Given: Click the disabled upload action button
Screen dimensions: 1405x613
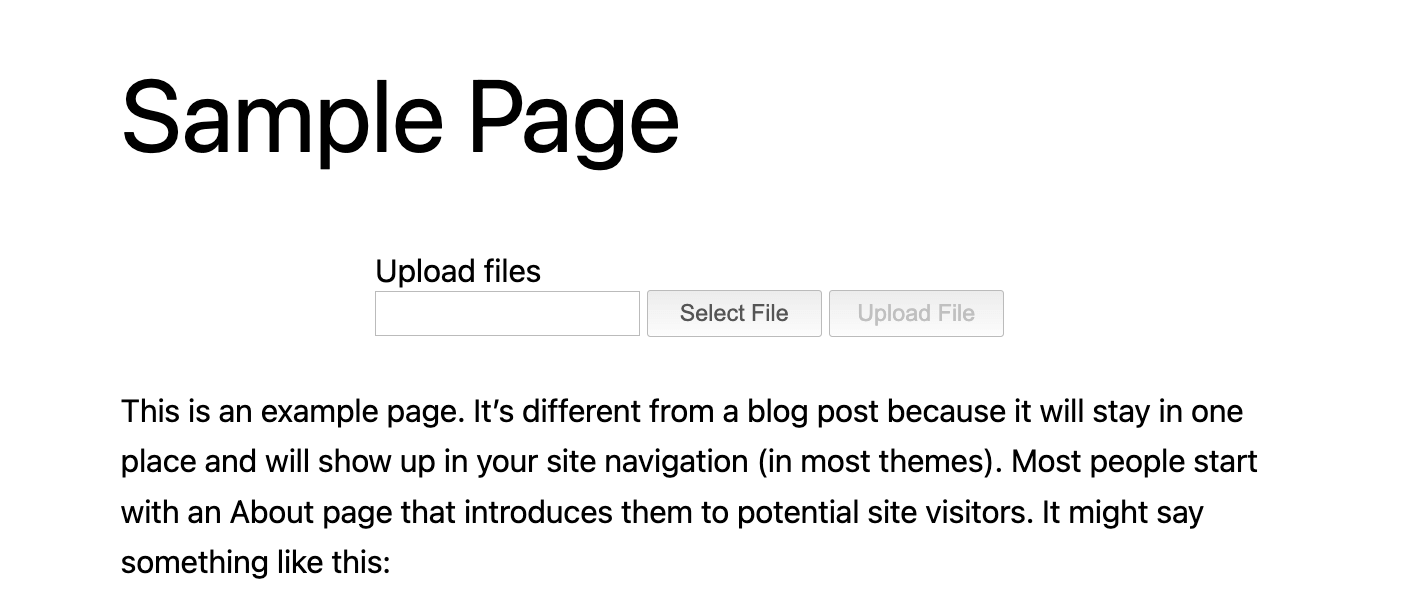Looking at the screenshot, I should 915,313.
